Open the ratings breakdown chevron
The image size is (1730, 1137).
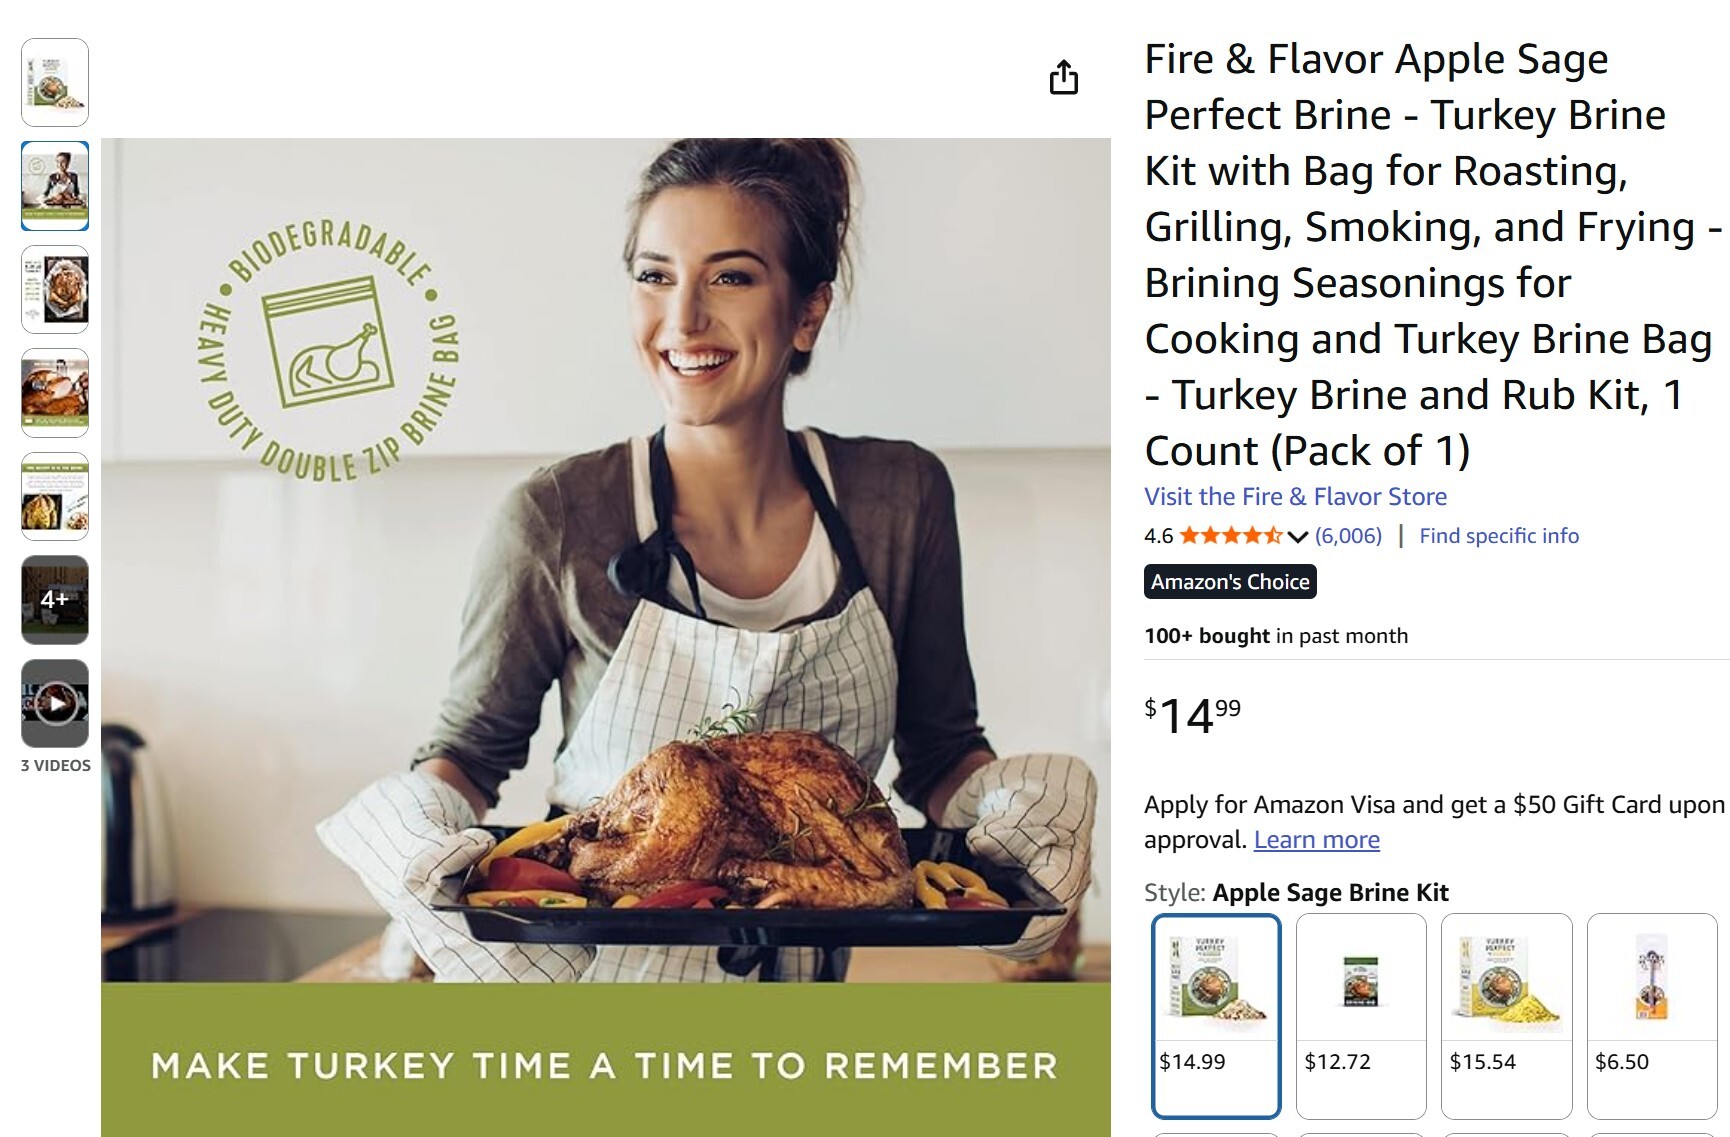[x=1298, y=537]
